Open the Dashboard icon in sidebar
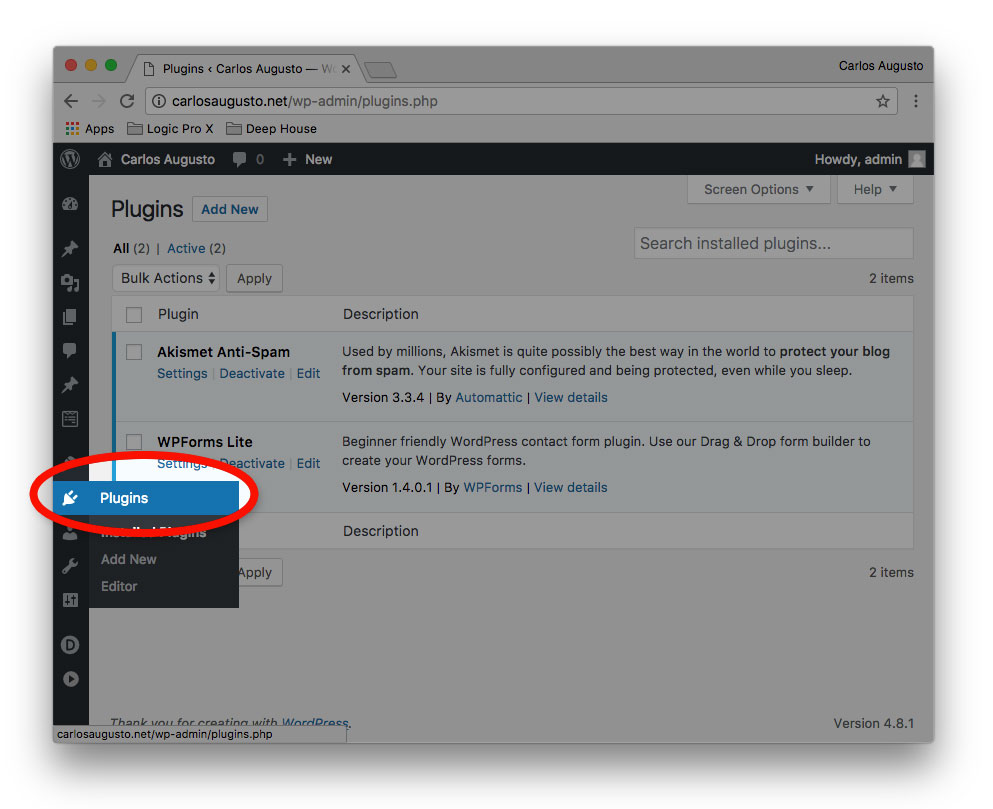 tap(70, 204)
